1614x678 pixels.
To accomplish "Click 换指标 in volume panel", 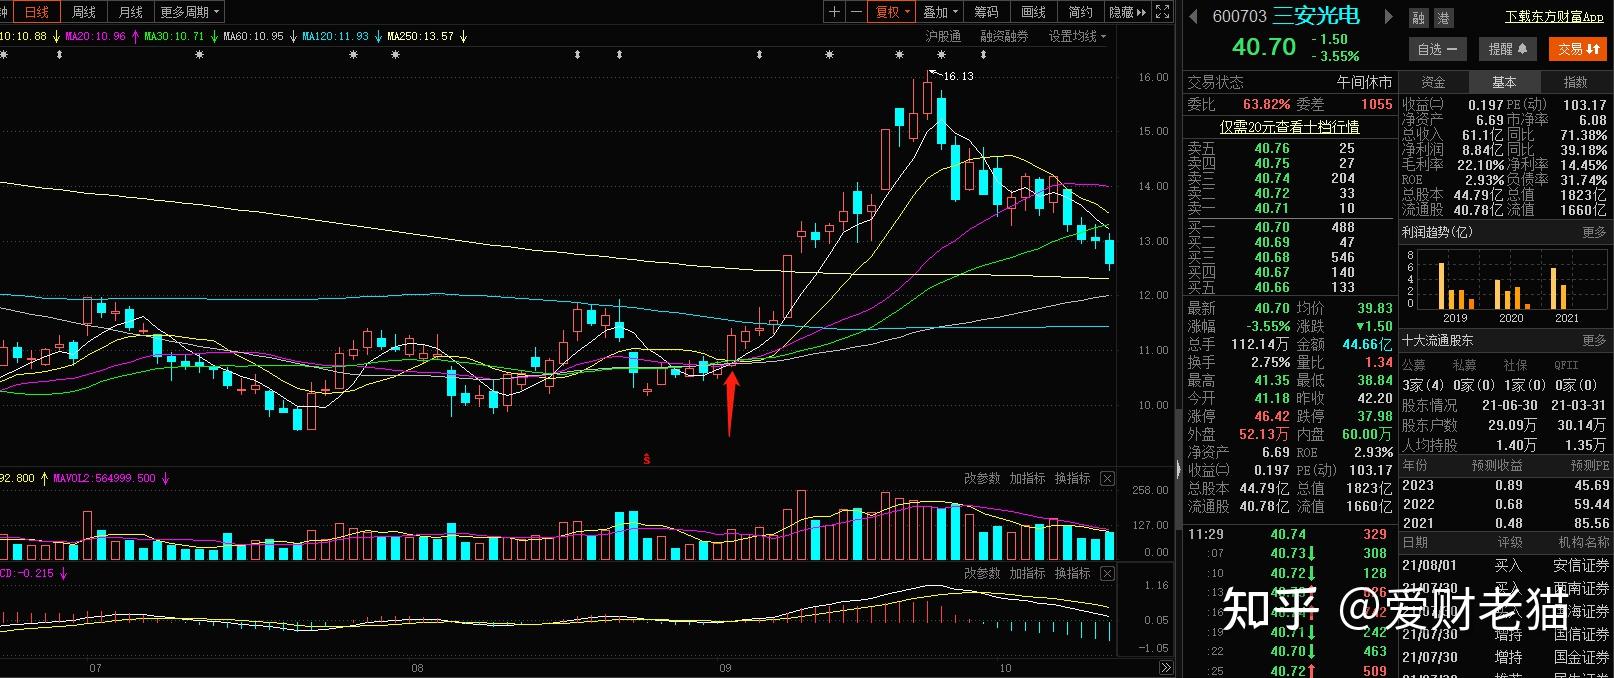I will [x=1072, y=479].
